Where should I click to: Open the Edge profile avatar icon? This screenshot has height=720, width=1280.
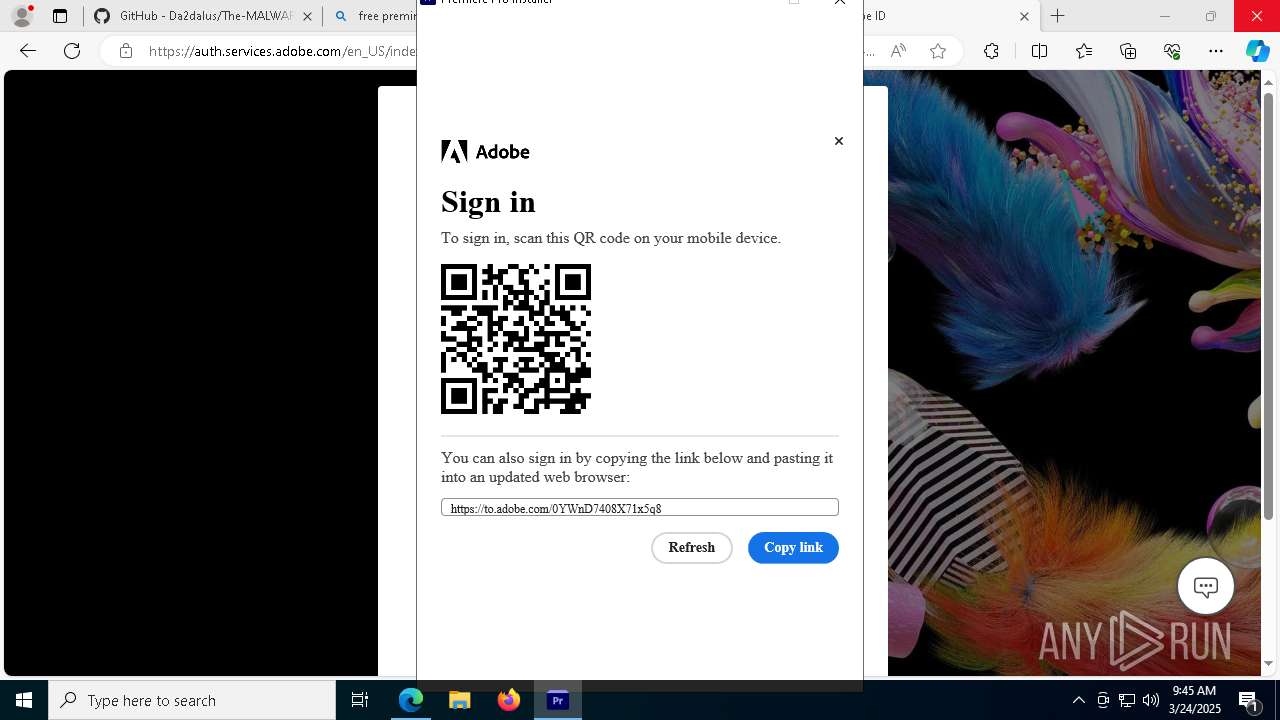coord(21,16)
